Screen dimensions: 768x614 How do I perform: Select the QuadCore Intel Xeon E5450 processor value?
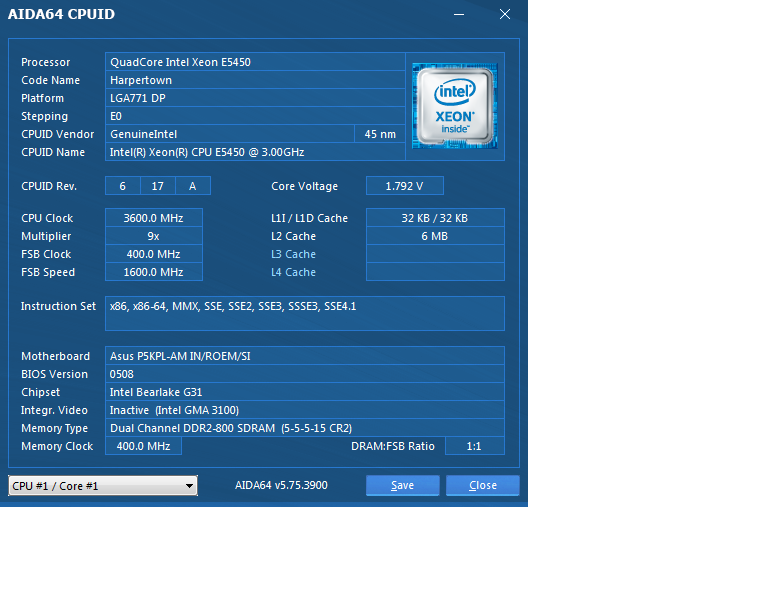pos(255,62)
